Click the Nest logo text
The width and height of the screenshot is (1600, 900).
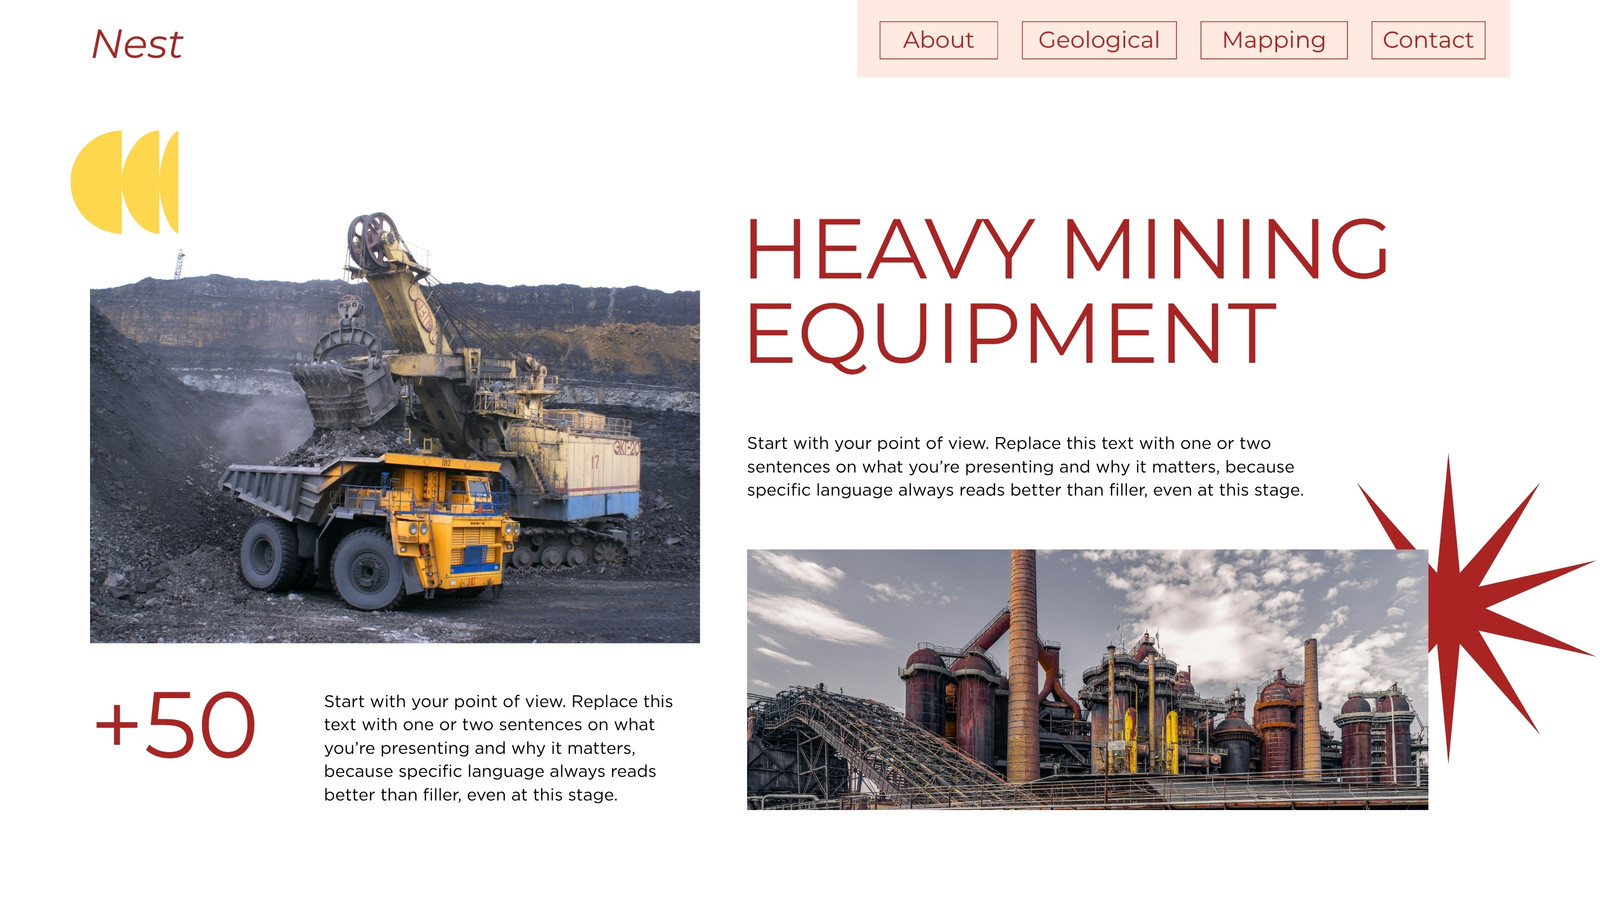point(137,44)
